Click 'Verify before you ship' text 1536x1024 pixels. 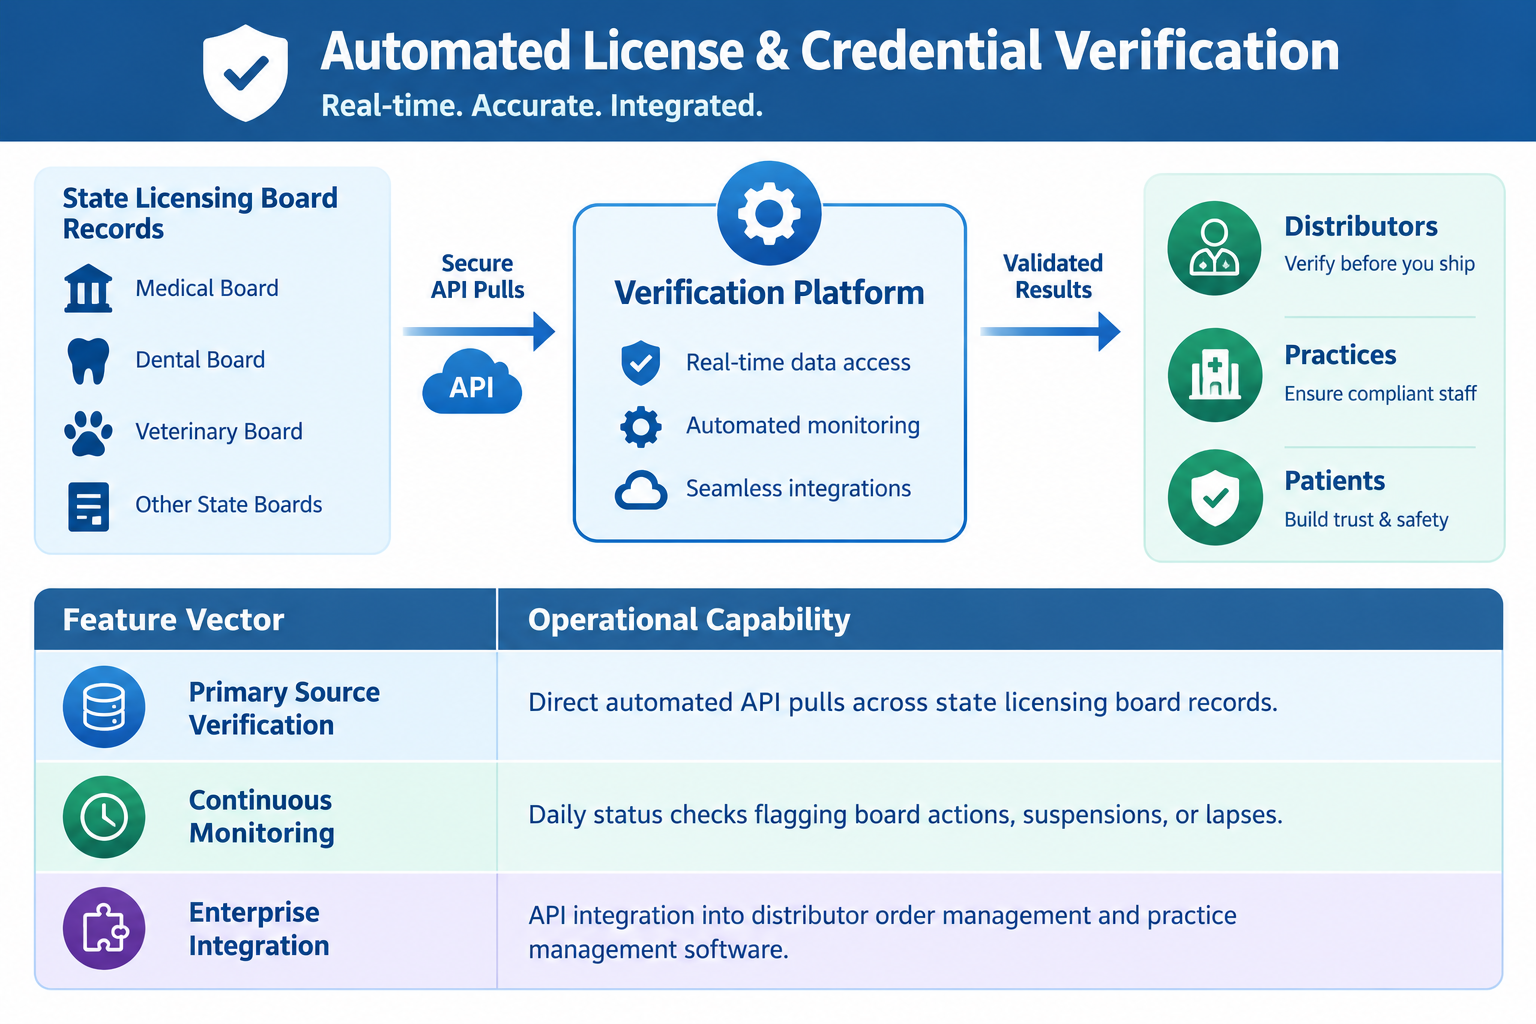(x=1379, y=264)
